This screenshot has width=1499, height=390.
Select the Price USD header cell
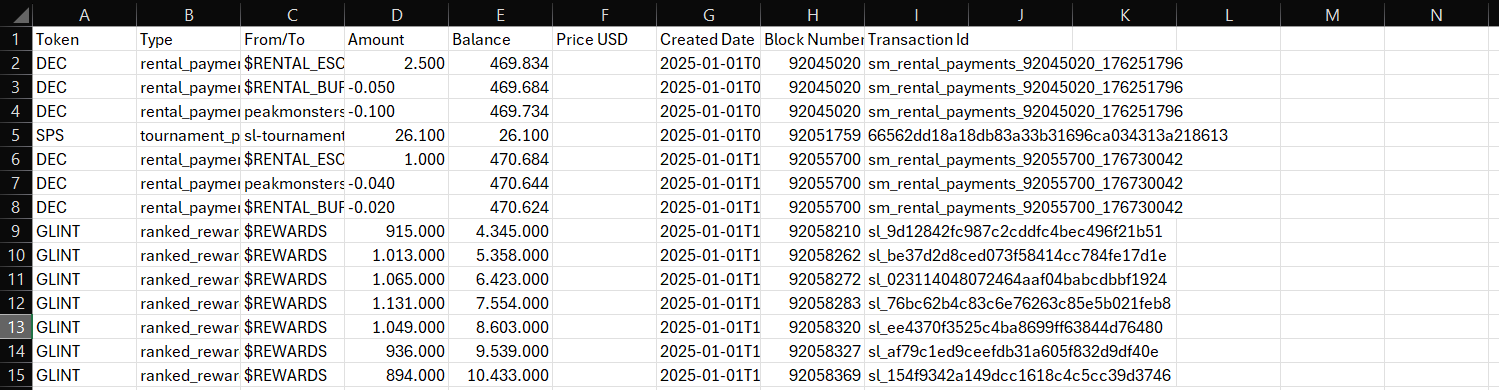tap(604, 40)
